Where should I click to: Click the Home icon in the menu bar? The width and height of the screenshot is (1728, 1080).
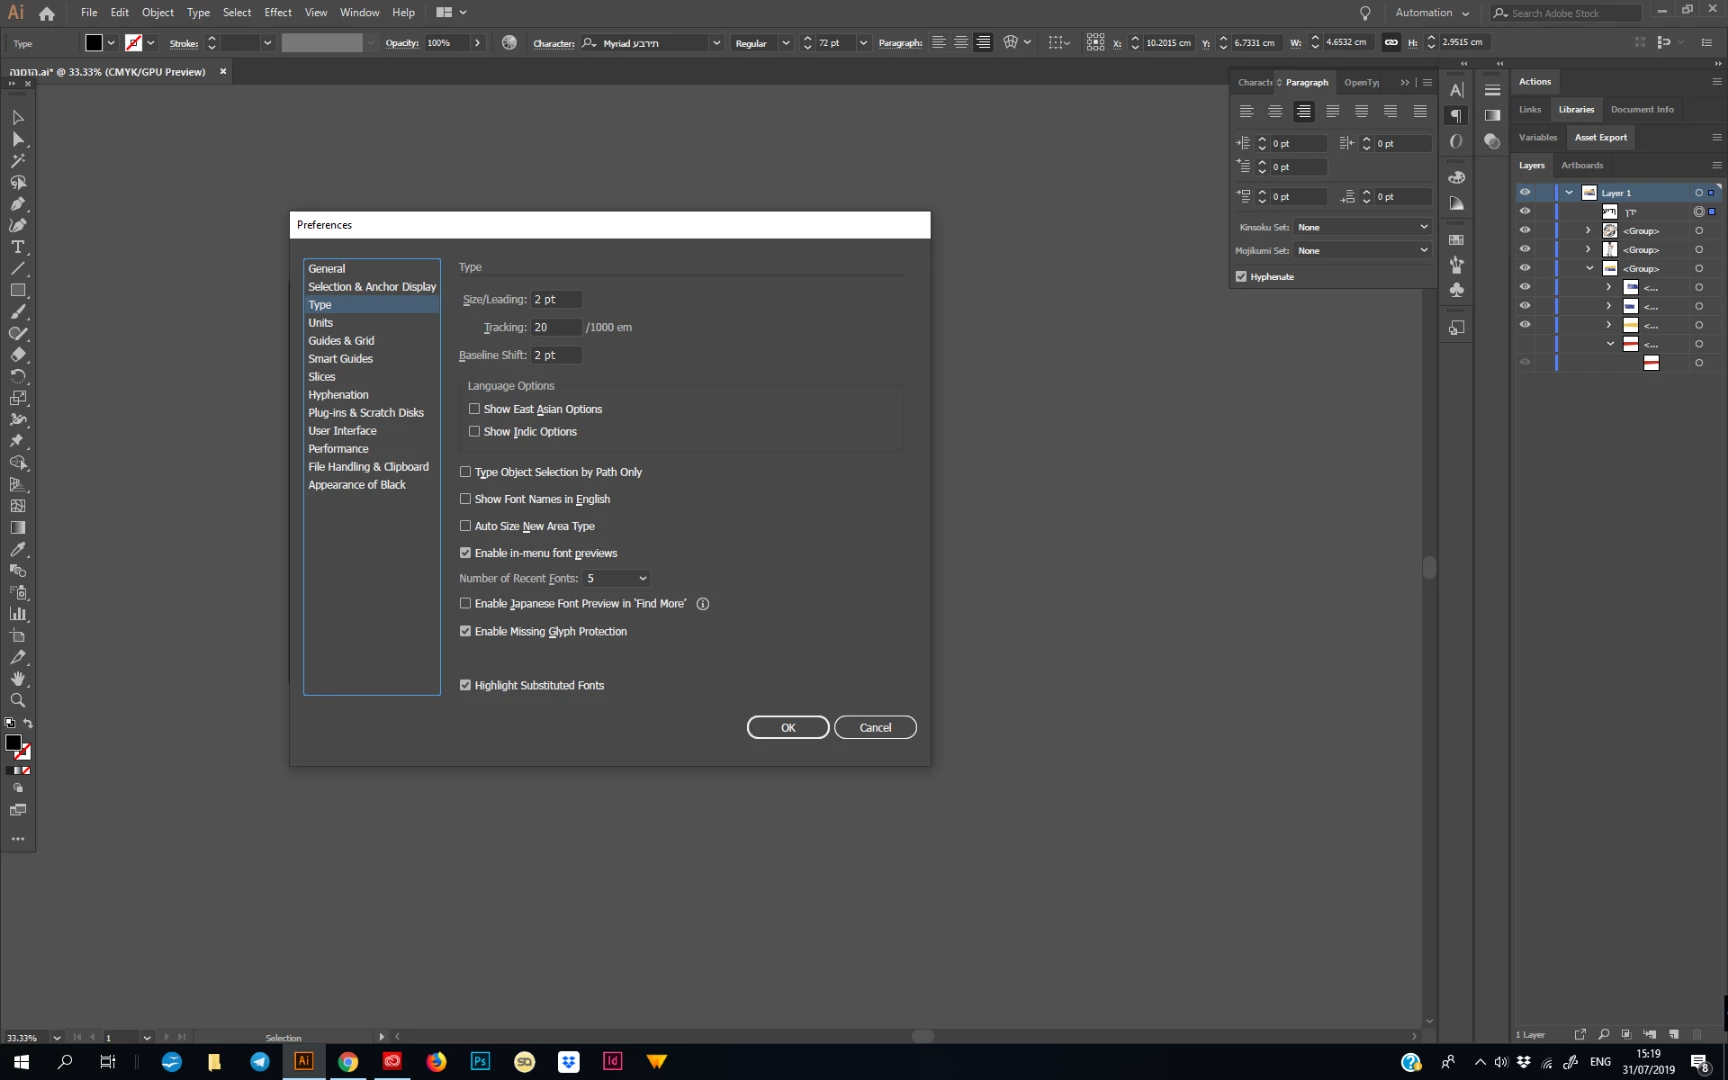[x=47, y=13]
